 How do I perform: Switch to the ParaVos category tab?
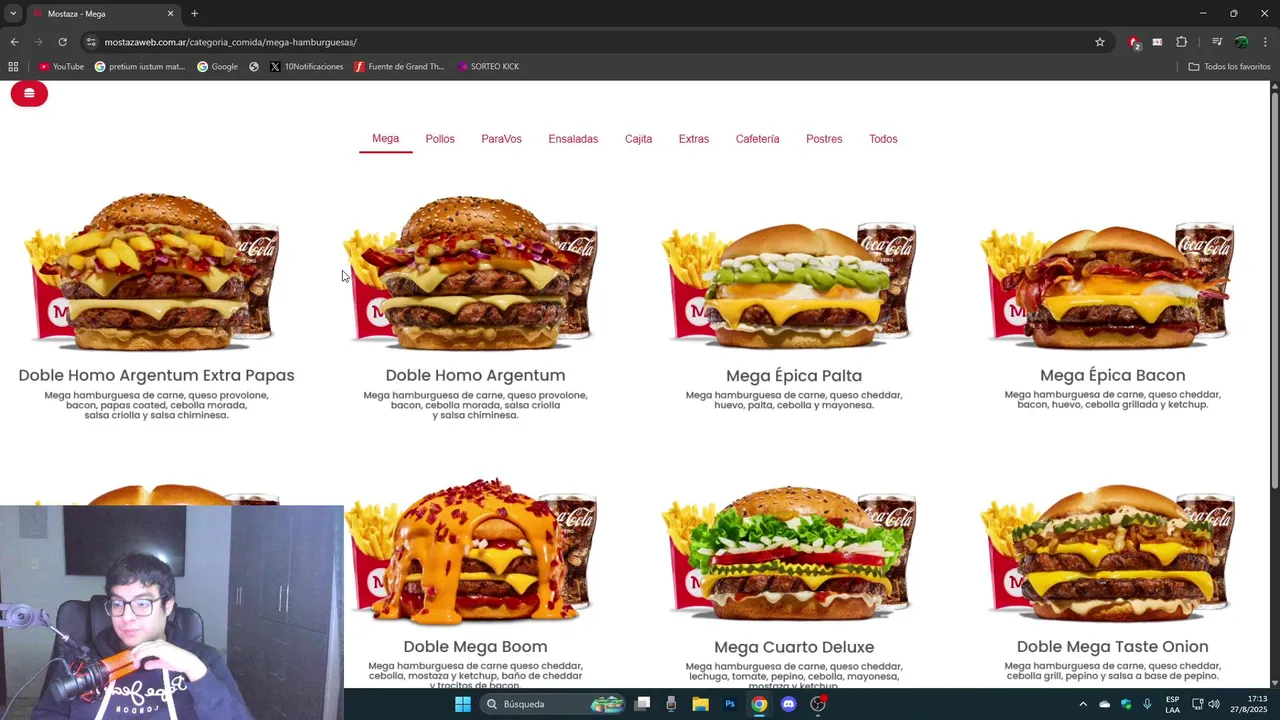click(501, 139)
